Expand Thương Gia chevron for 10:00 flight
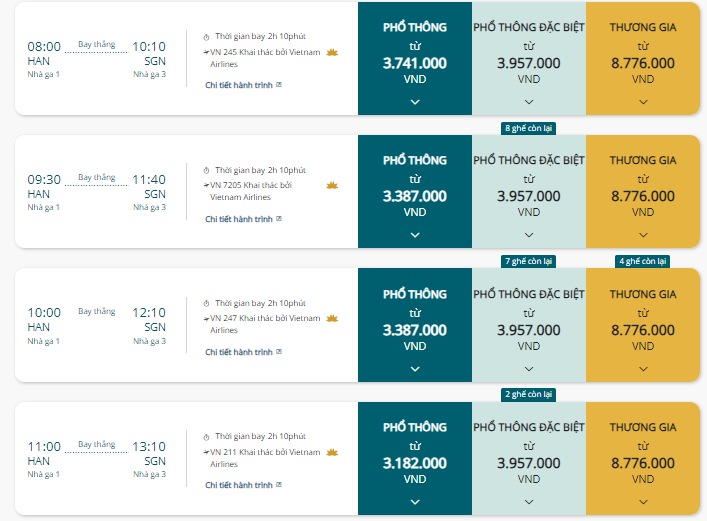 click(x=643, y=369)
